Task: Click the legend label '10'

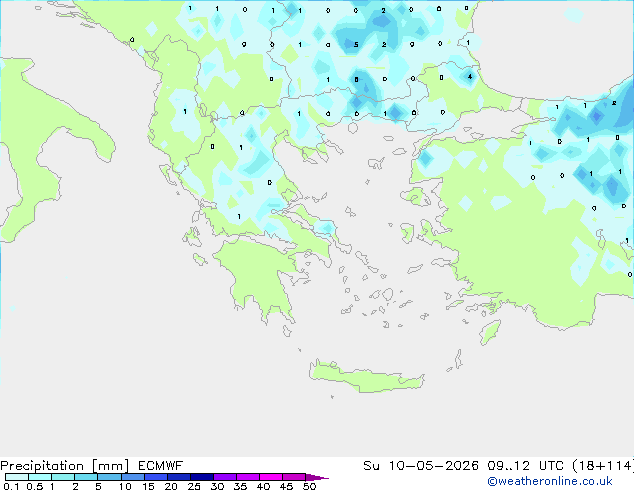Action: point(125,486)
